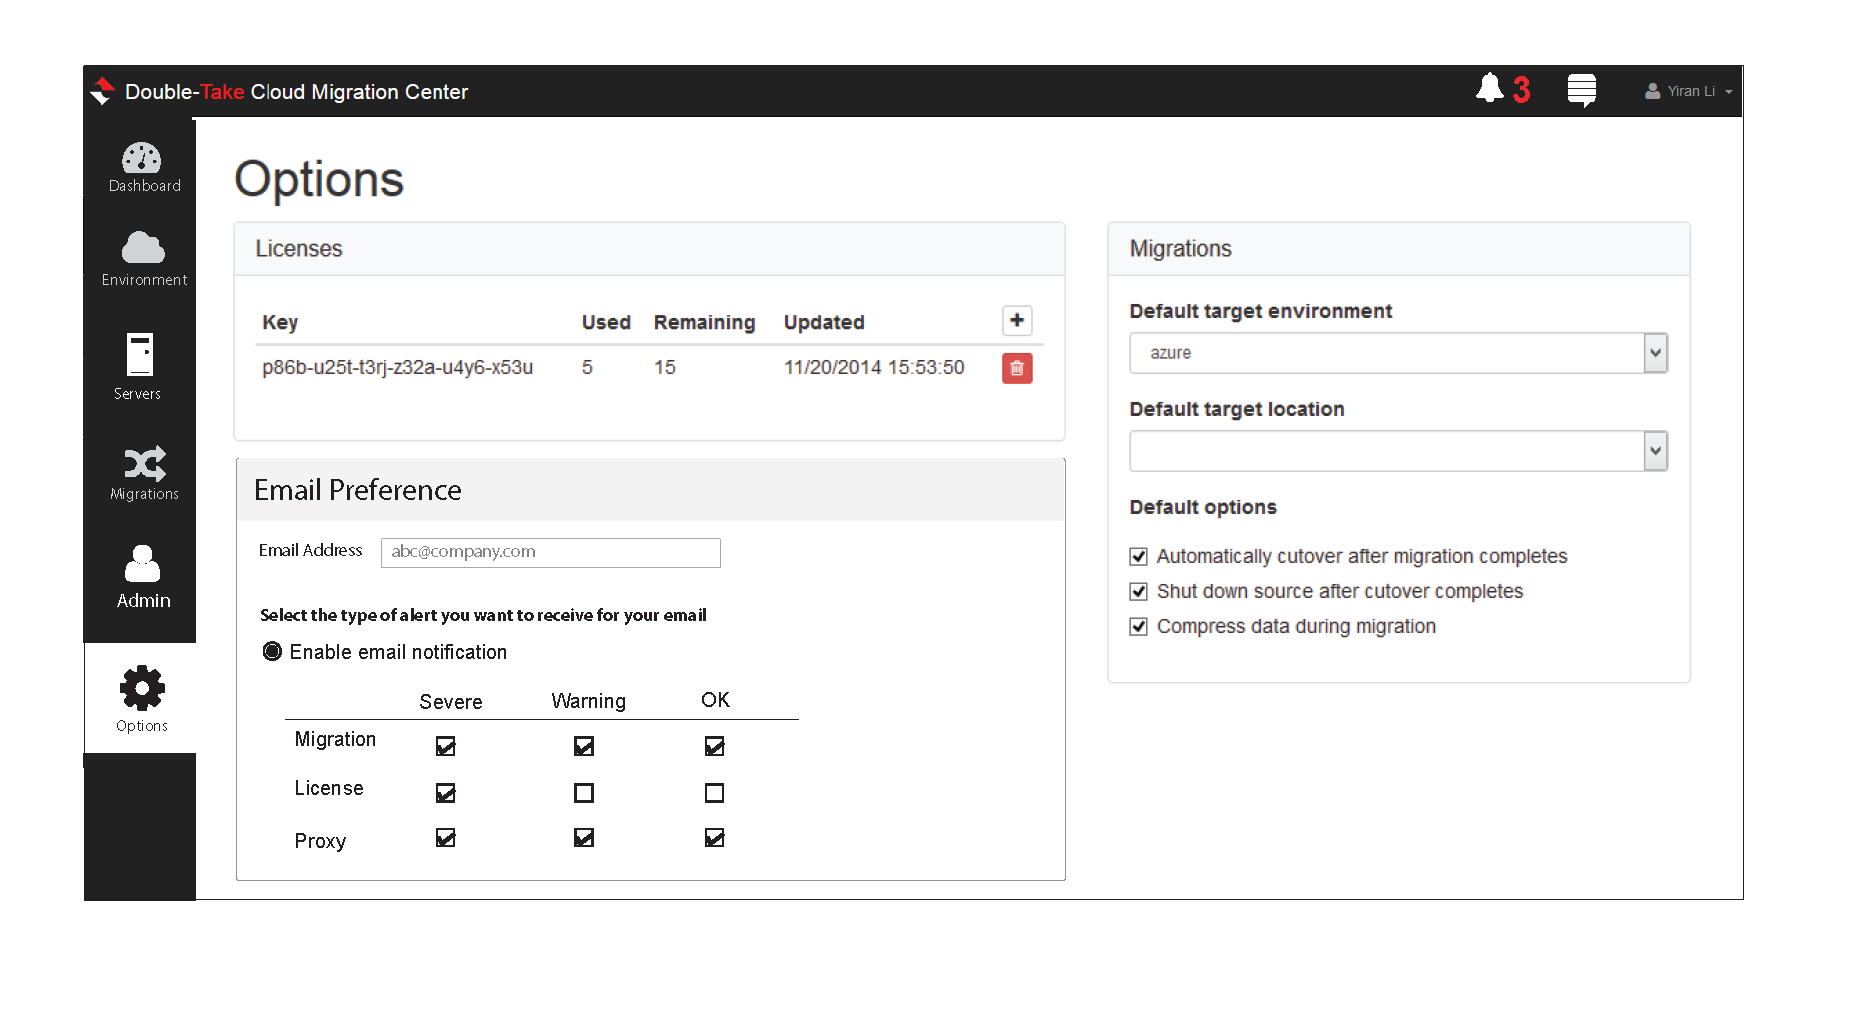The image size is (1850, 1036).
Task: Toggle Proxy OK alert checkbox
Action: (x=714, y=838)
